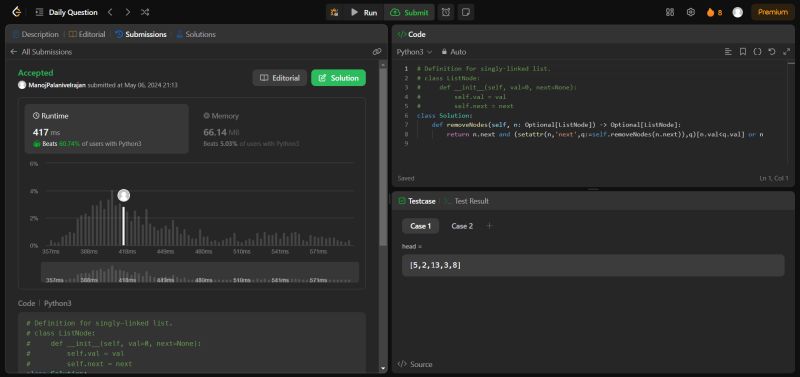Open the settings gear icon
Image resolution: width=800 pixels, height=377 pixels.
(691, 12)
